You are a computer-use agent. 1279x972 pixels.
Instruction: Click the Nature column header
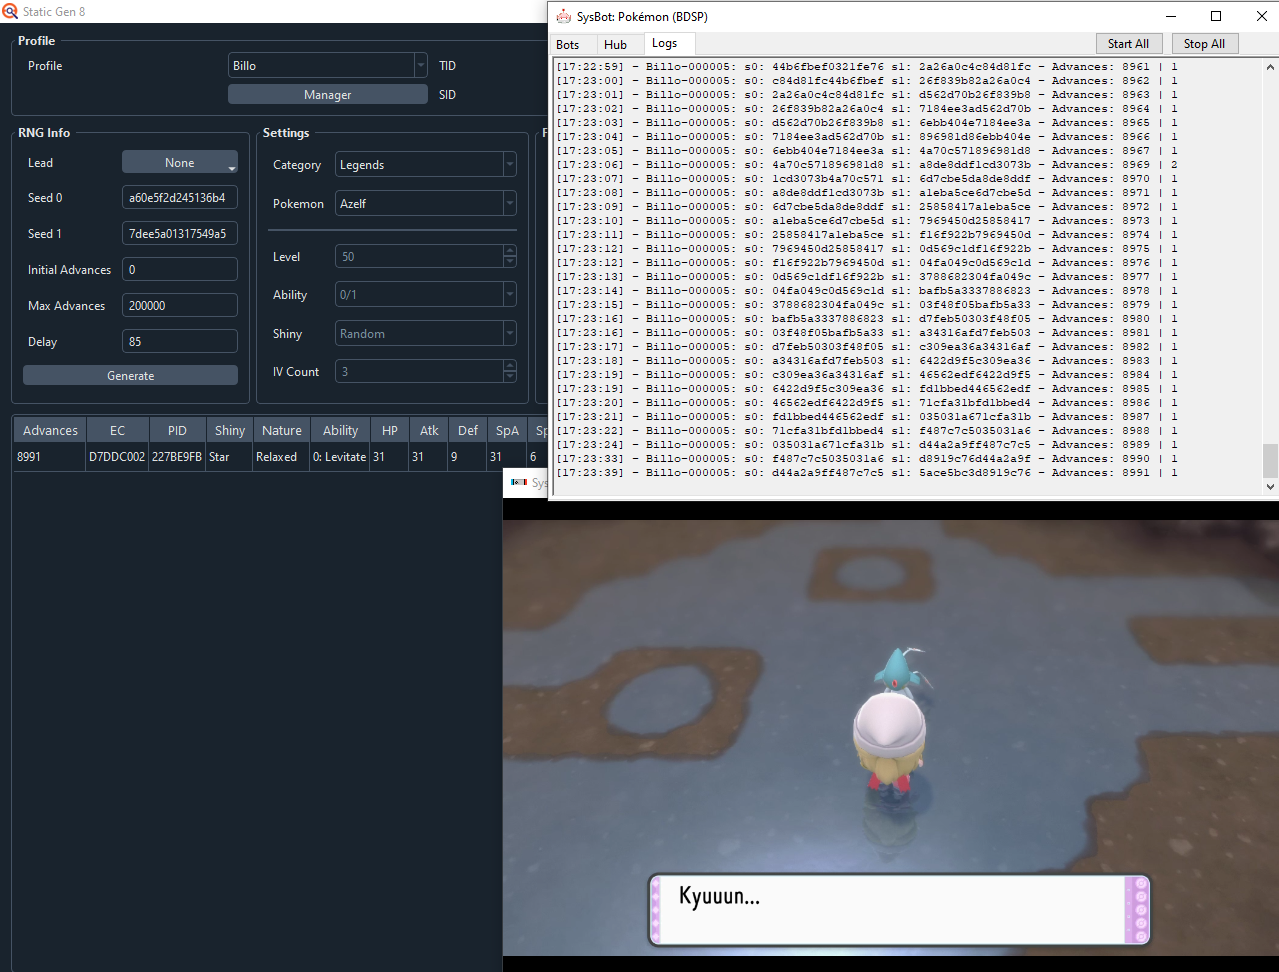pyautogui.click(x=282, y=430)
